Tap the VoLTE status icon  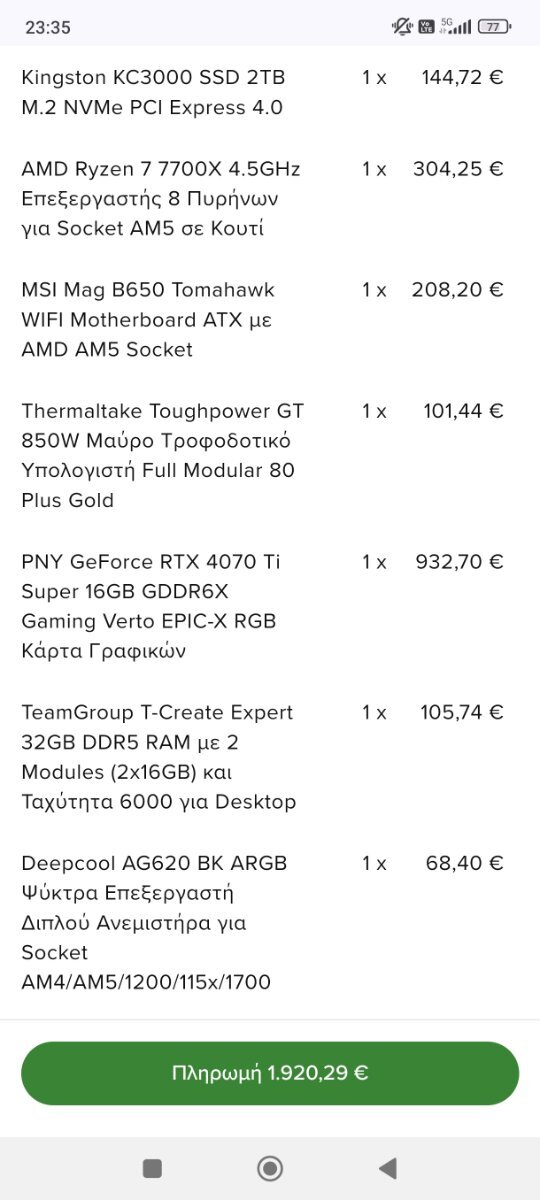(x=427, y=27)
